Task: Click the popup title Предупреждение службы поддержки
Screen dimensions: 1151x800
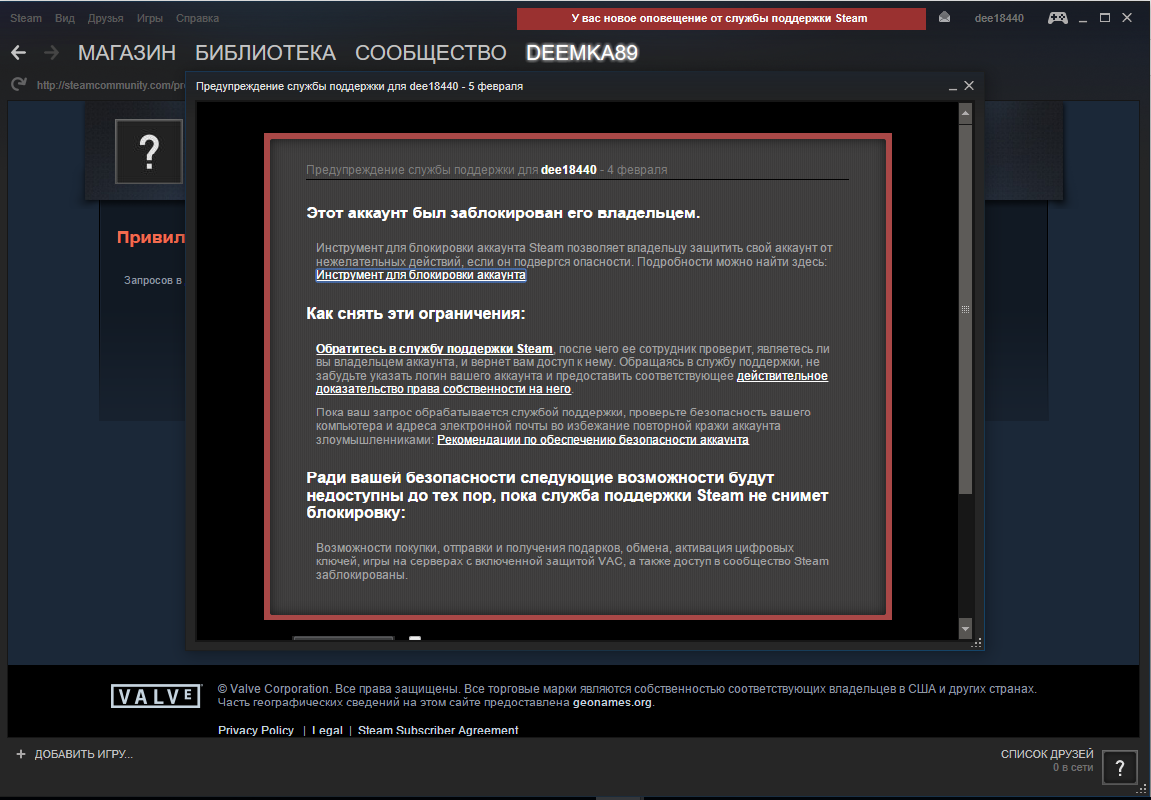Action: (359, 86)
